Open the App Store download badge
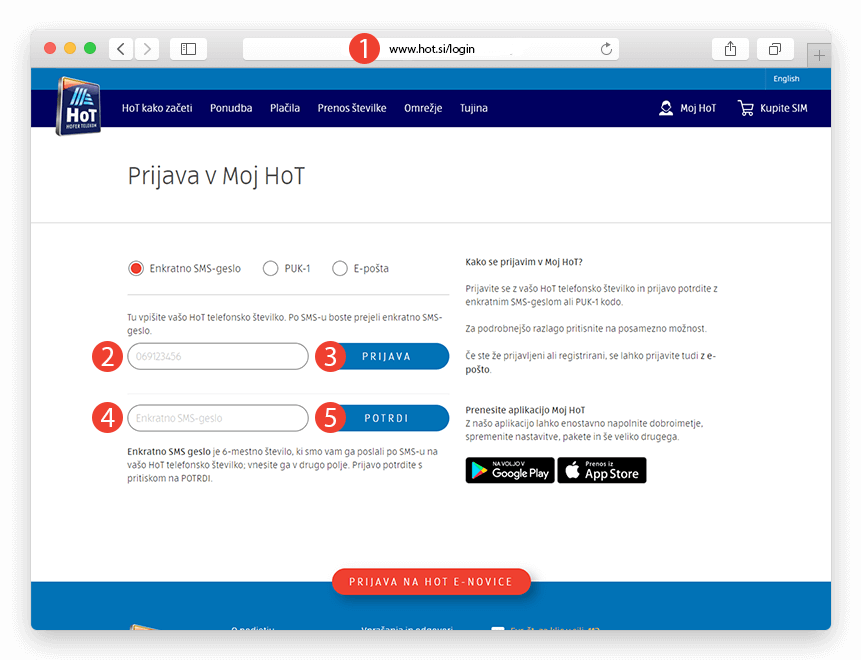The image size is (861, 660). tap(602, 470)
